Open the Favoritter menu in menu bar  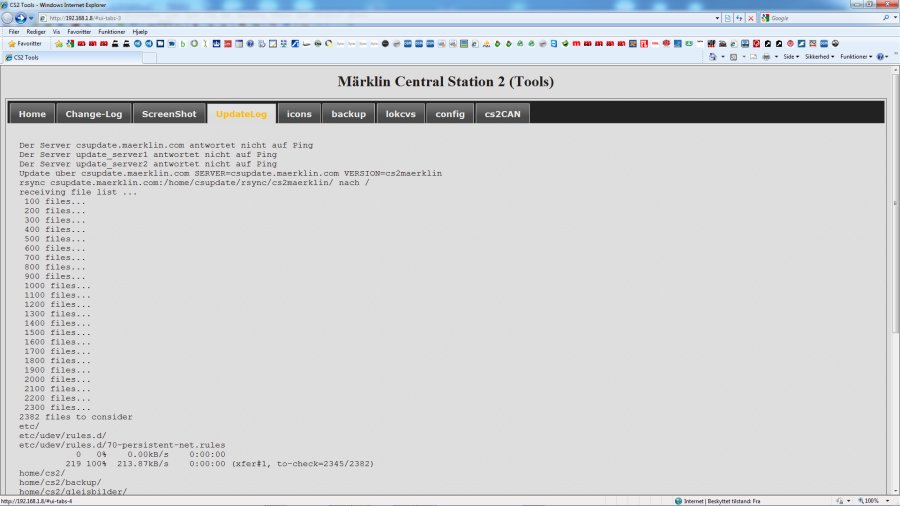coord(79,32)
